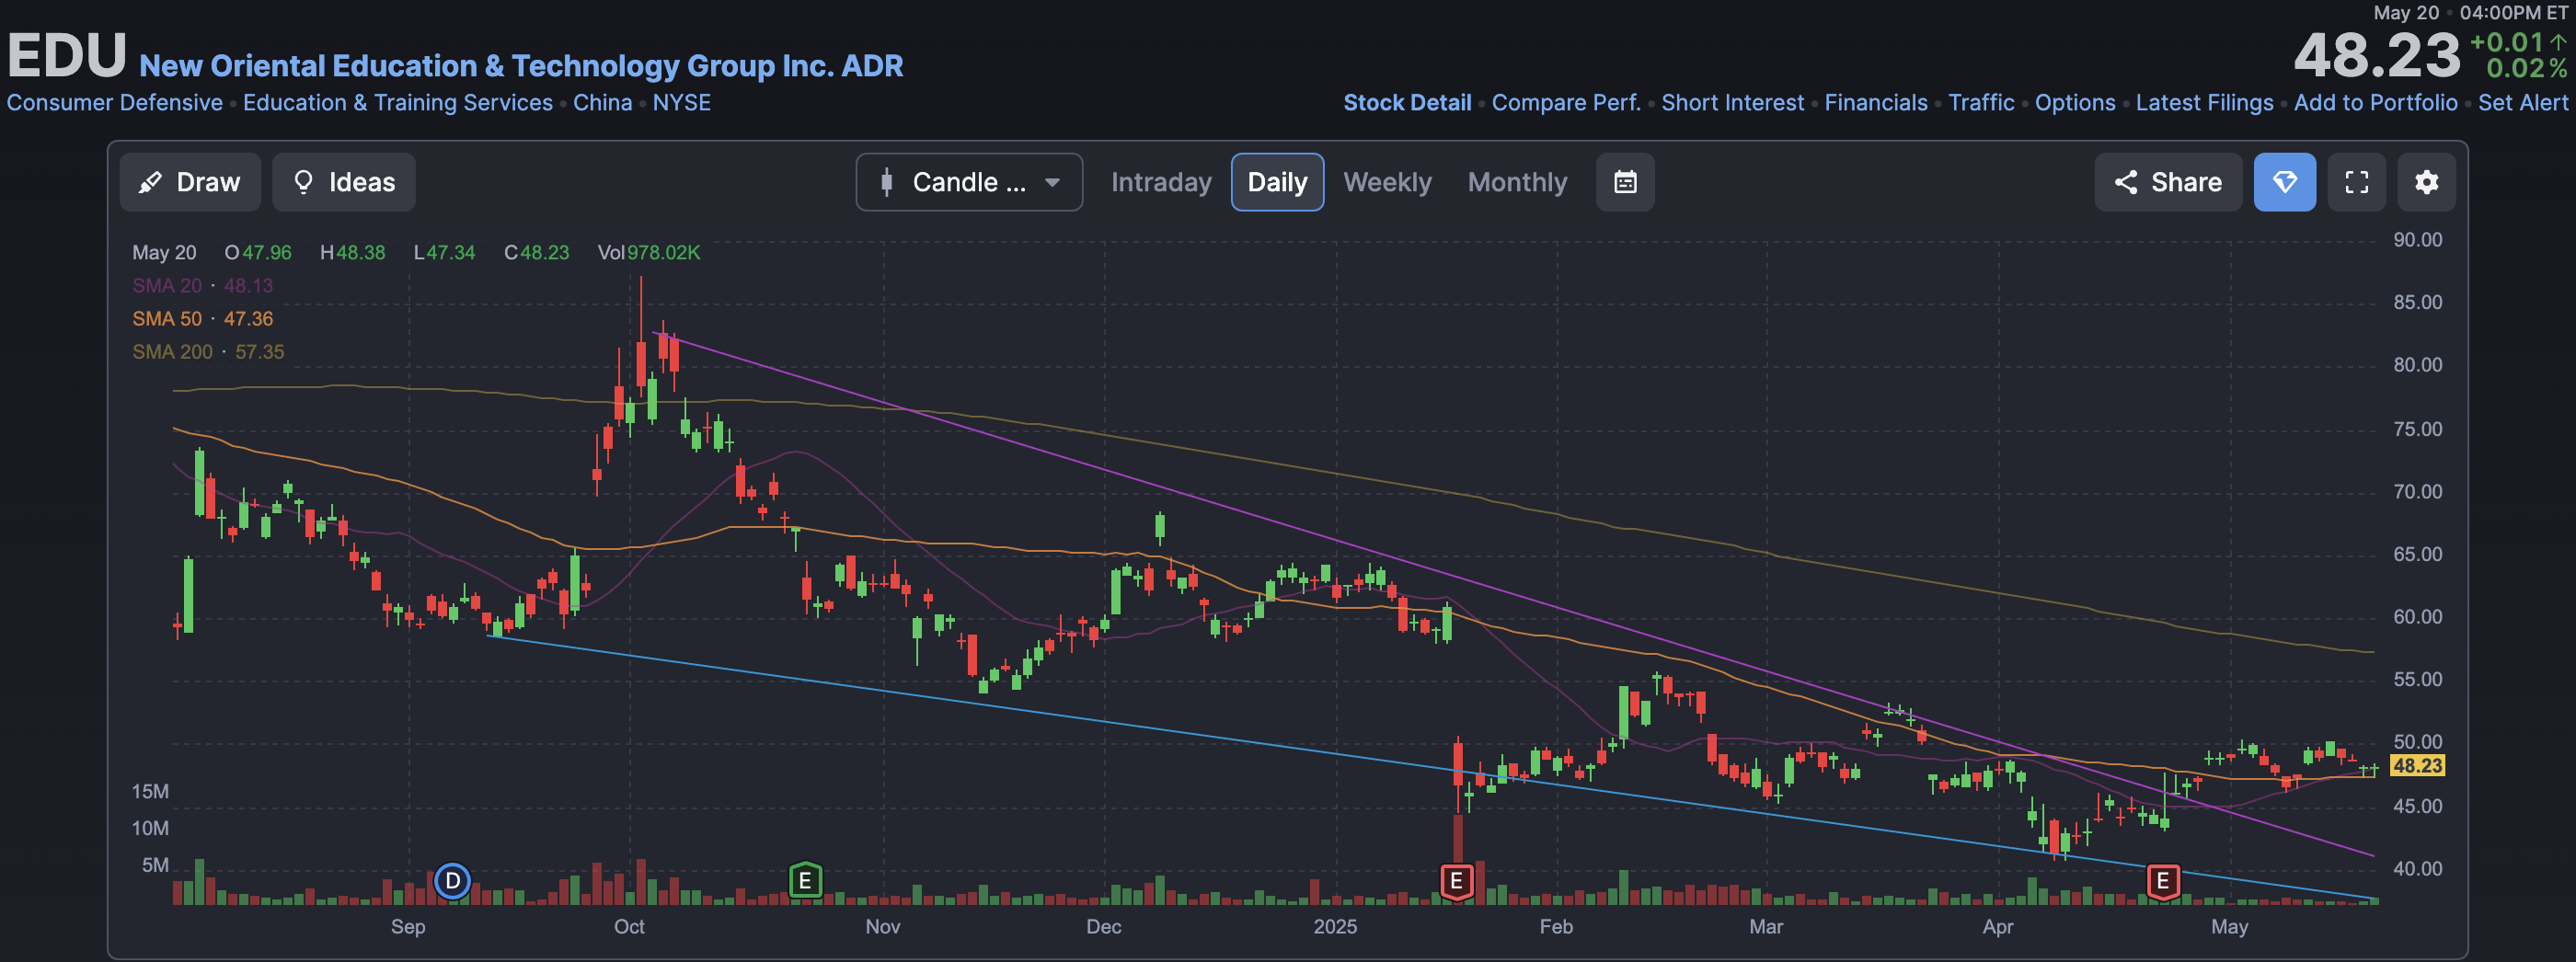Open chart settings gear

[2426, 182]
